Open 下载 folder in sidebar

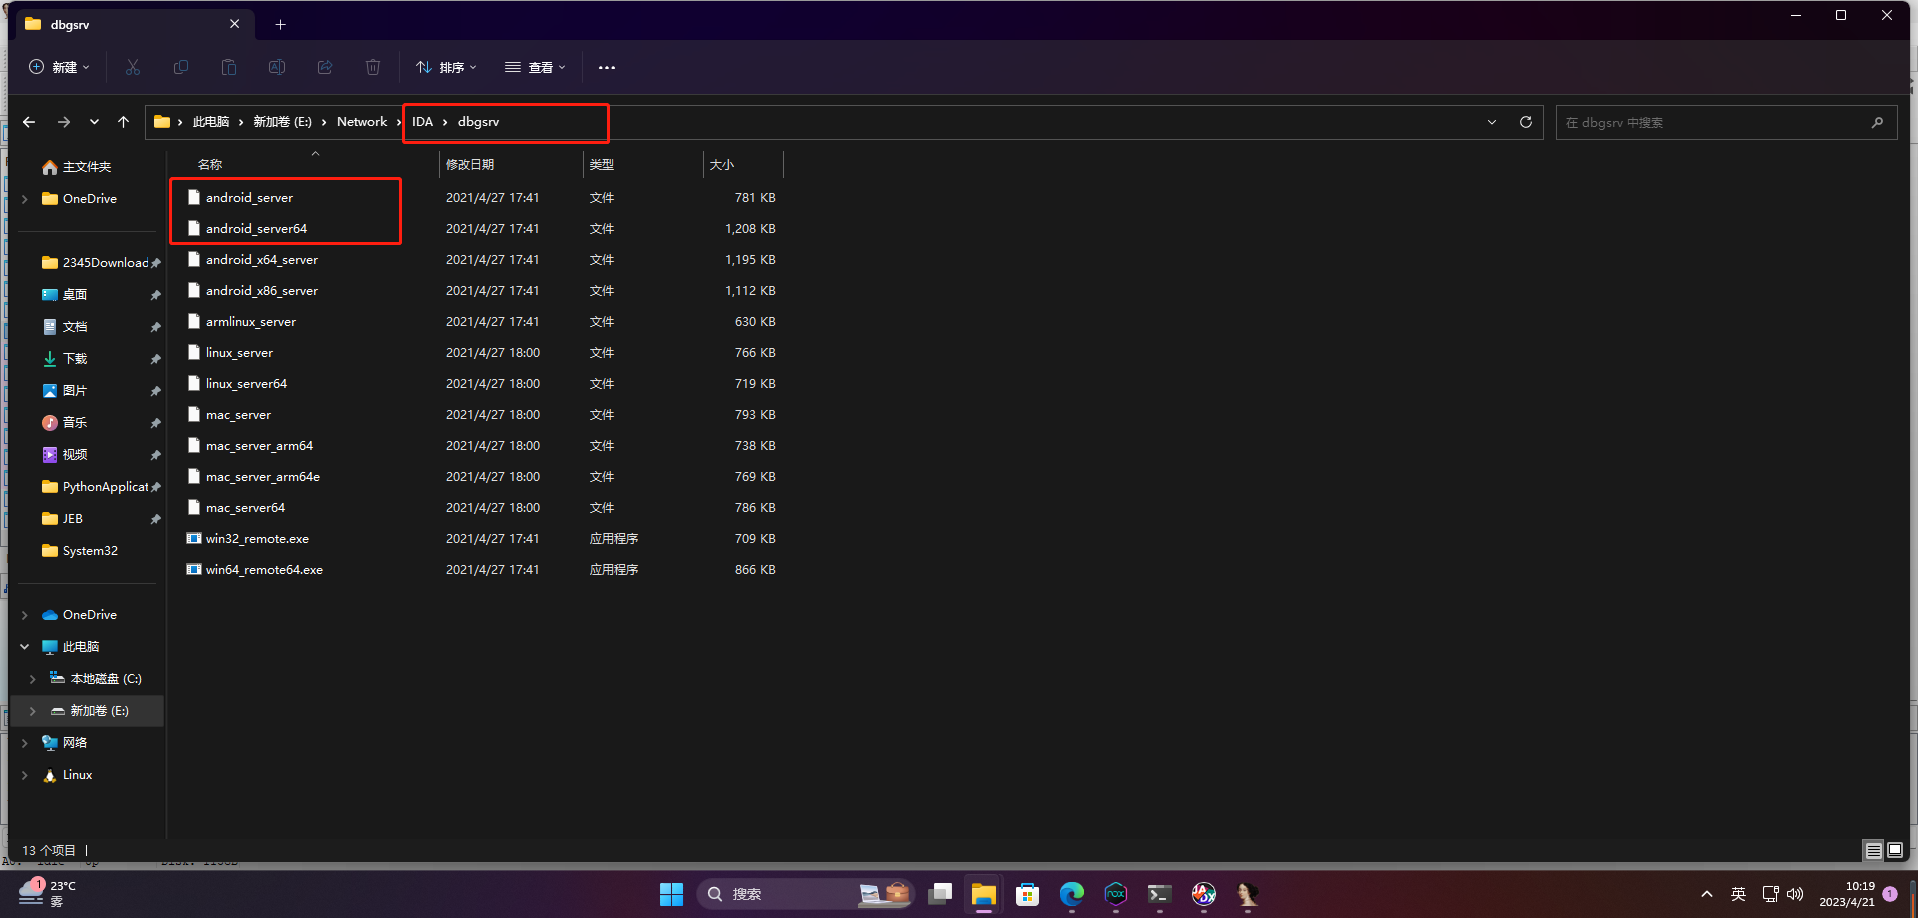click(x=66, y=359)
